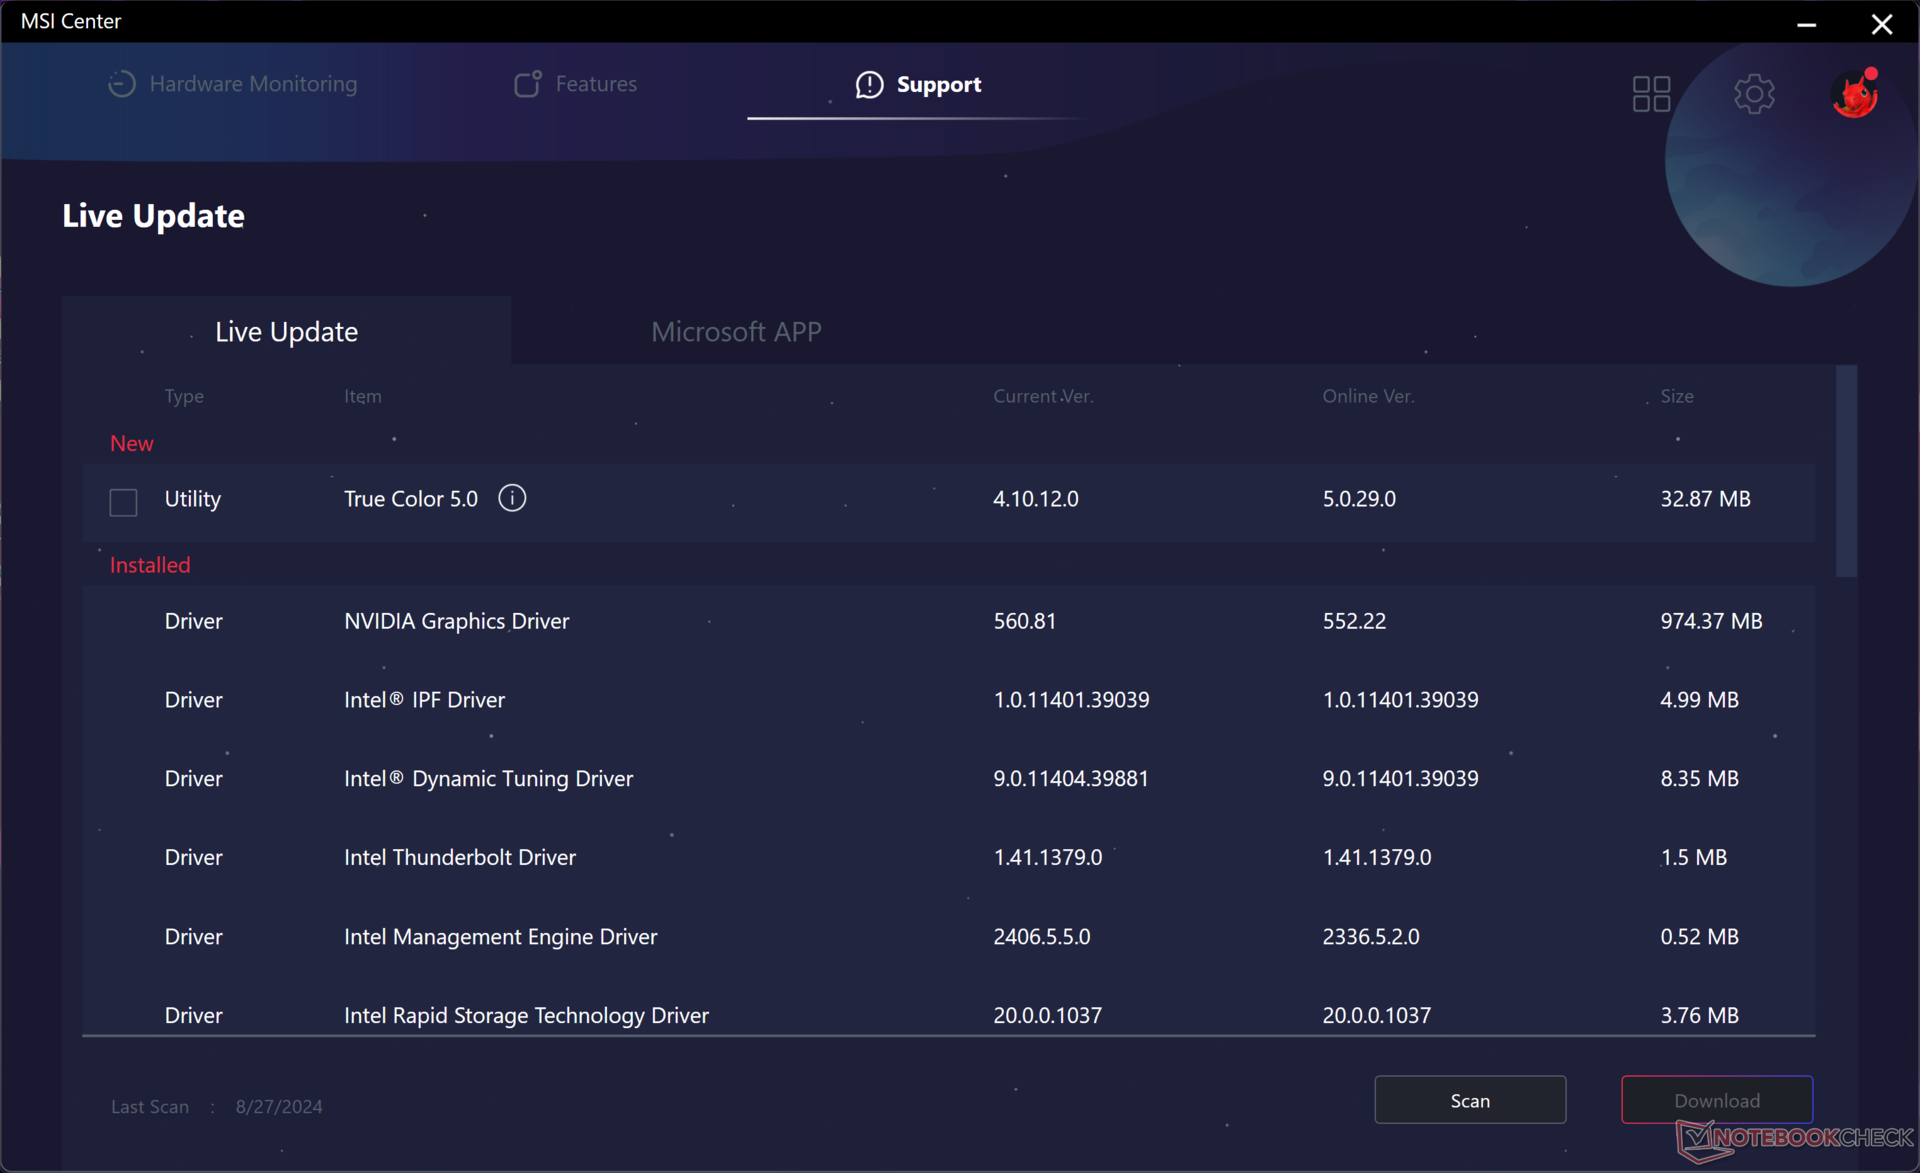Click online version 5.0.29.0
This screenshot has width=1920, height=1173.
pos(1359,499)
